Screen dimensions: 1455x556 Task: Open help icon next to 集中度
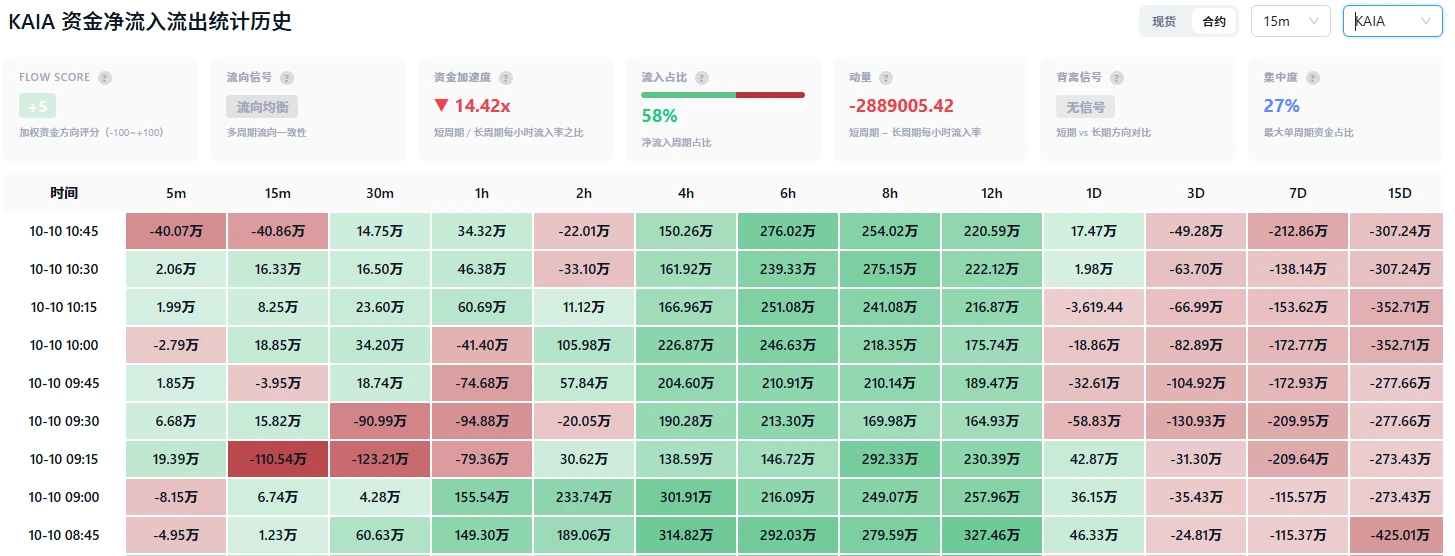(1312, 78)
